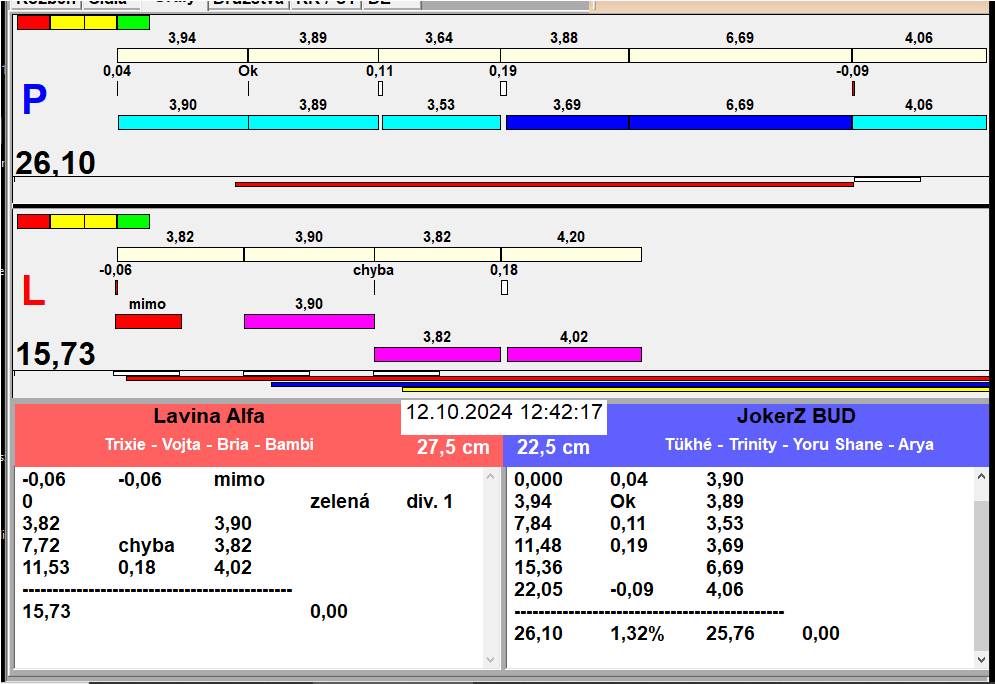
Task: Click 'zelená' in the Lavina Alfa results
Action: click(x=339, y=502)
